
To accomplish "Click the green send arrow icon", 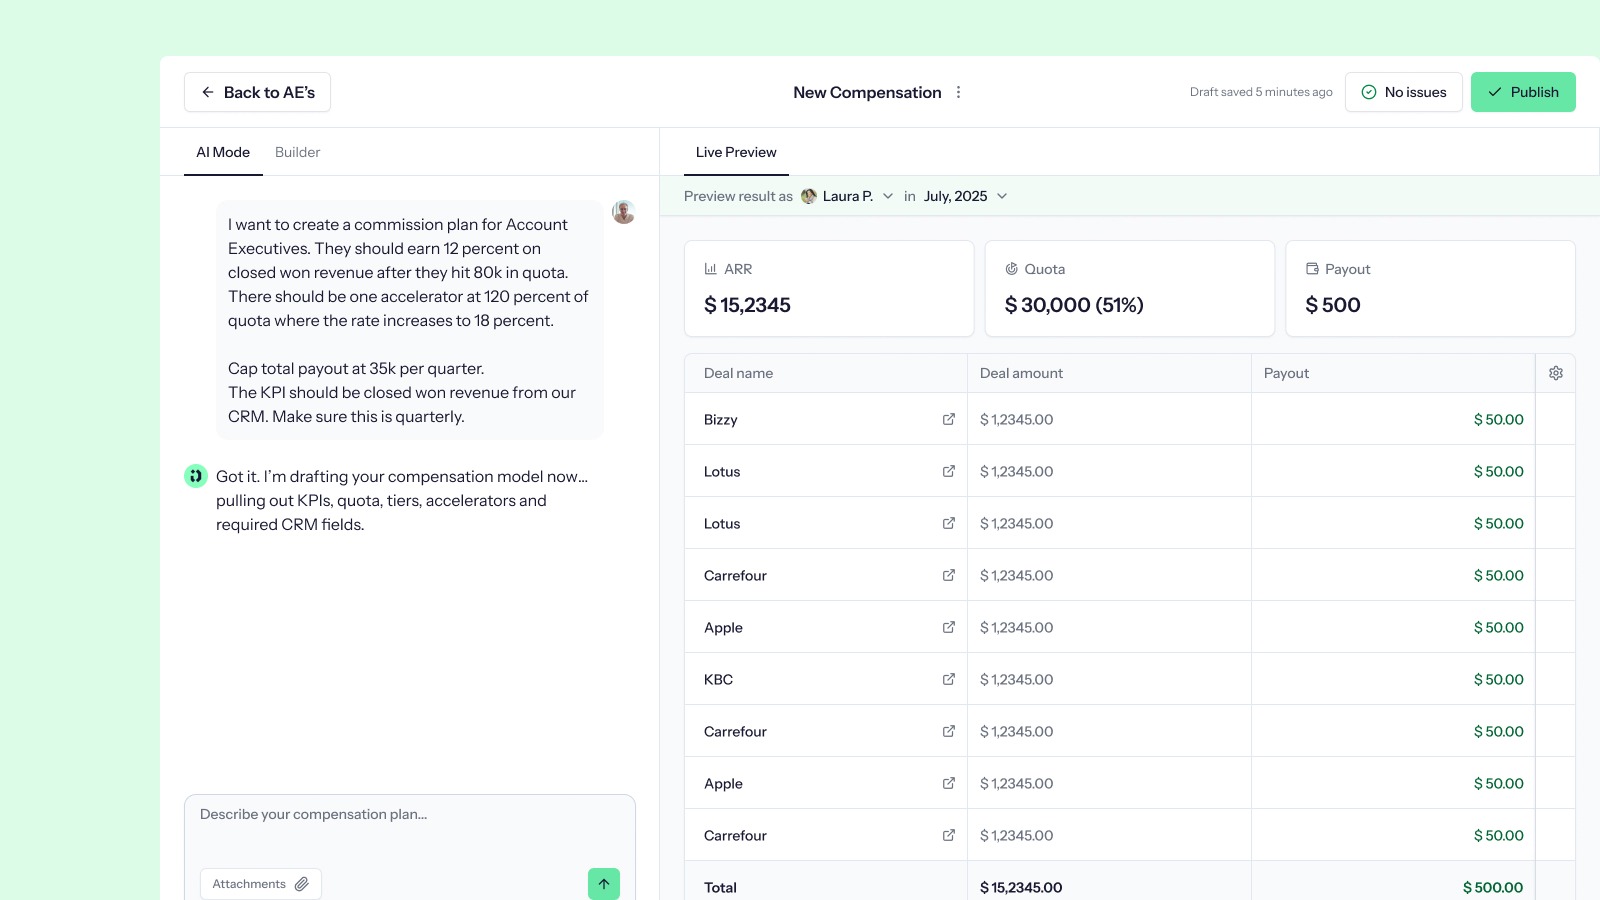I will (x=604, y=884).
